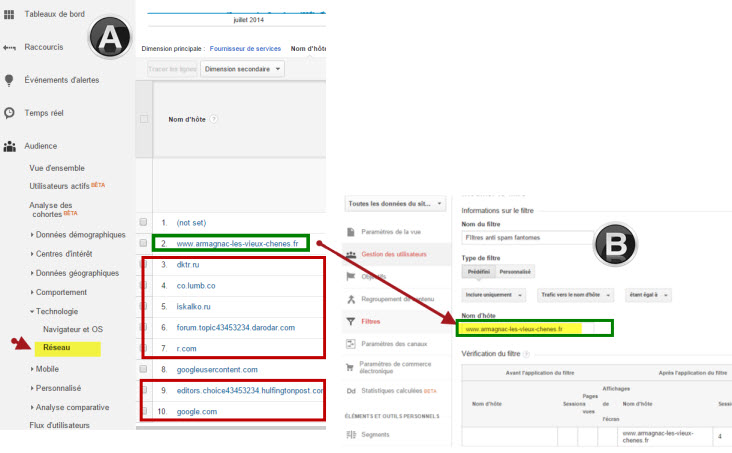Open the googleusercontent.com link
The width and height of the screenshot is (732, 453).
coord(217,370)
